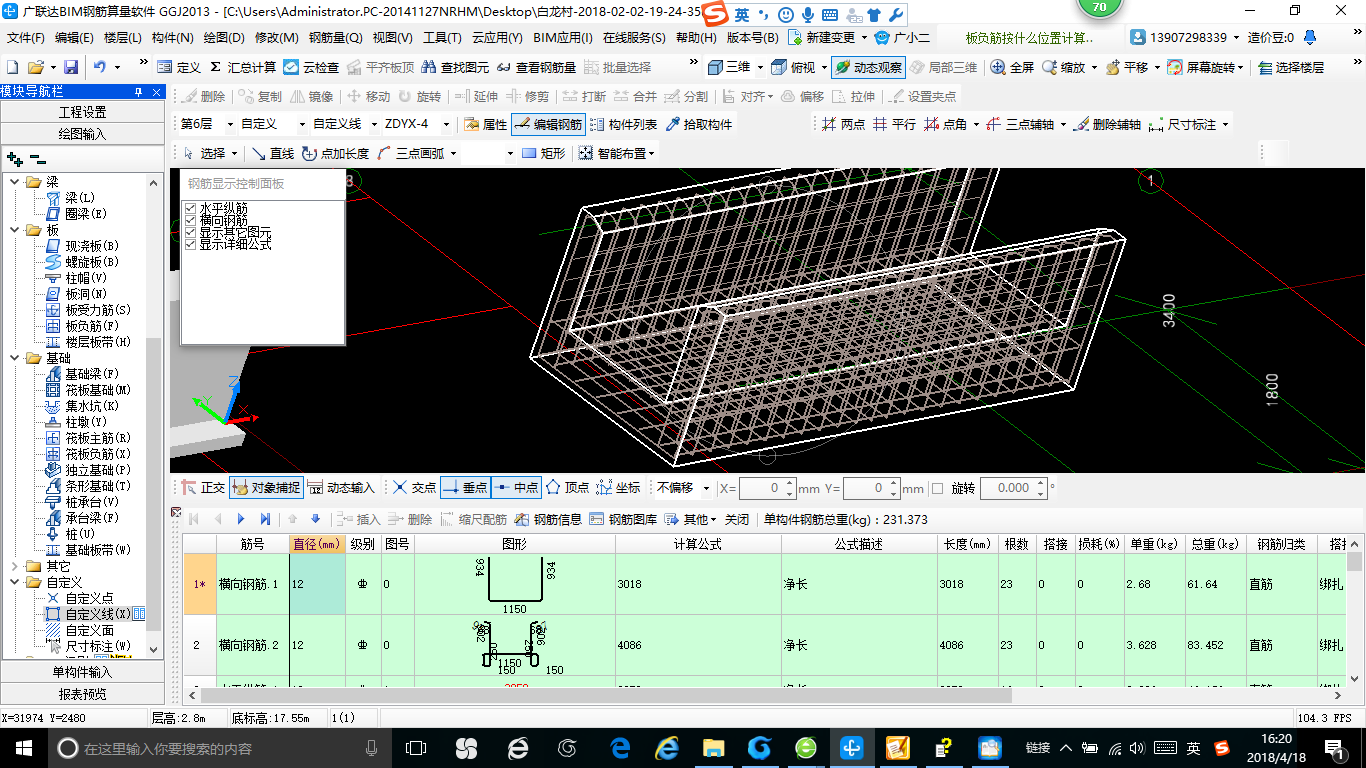Open the 帮助(H) menu

(696, 38)
